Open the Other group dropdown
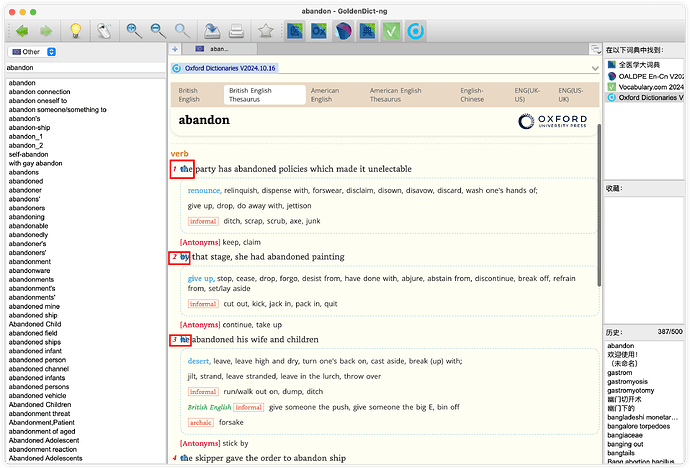 click(34, 52)
